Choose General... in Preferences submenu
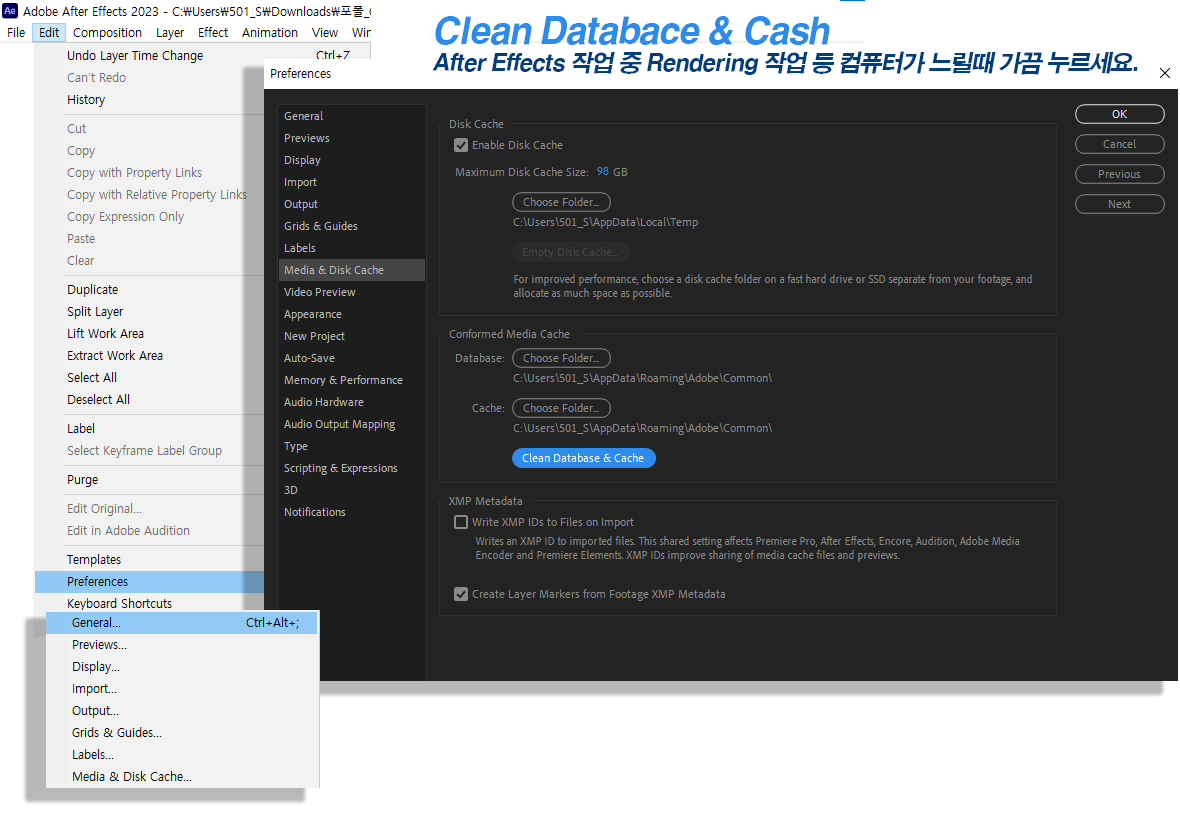The image size is (1180, 813). [x=181, y=623]
